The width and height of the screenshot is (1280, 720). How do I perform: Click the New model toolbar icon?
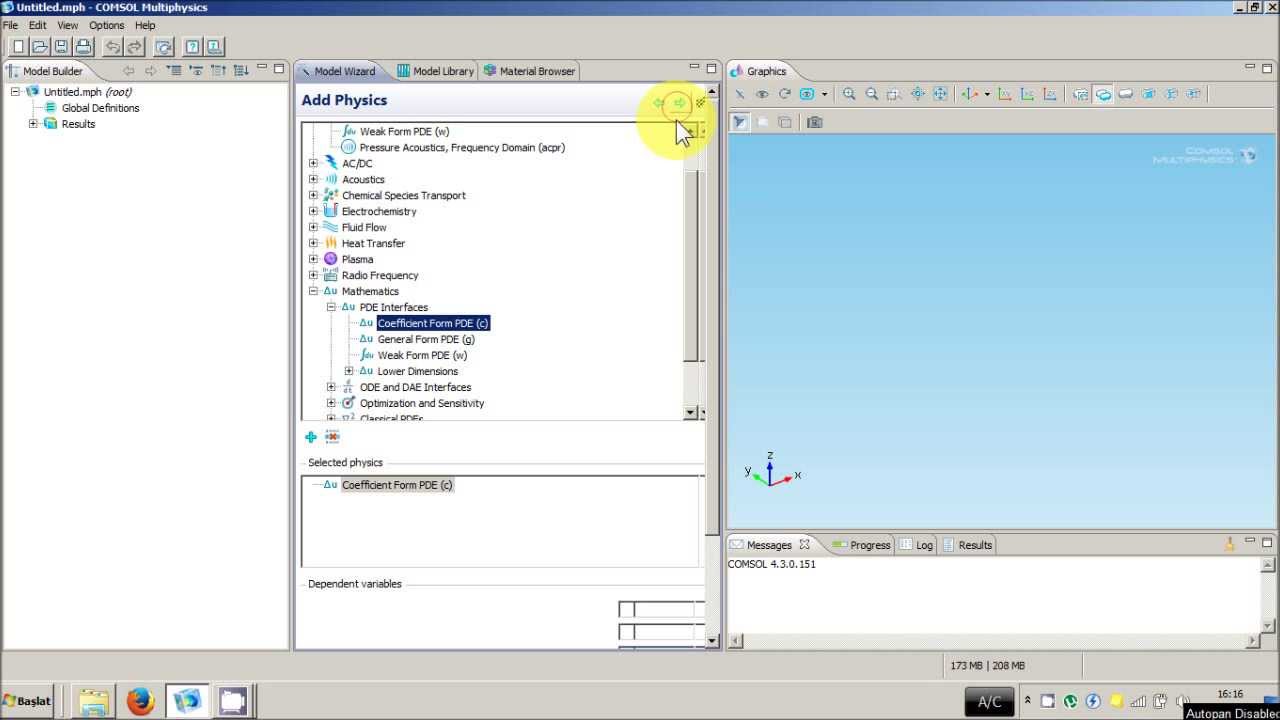[x=17, y=47]
